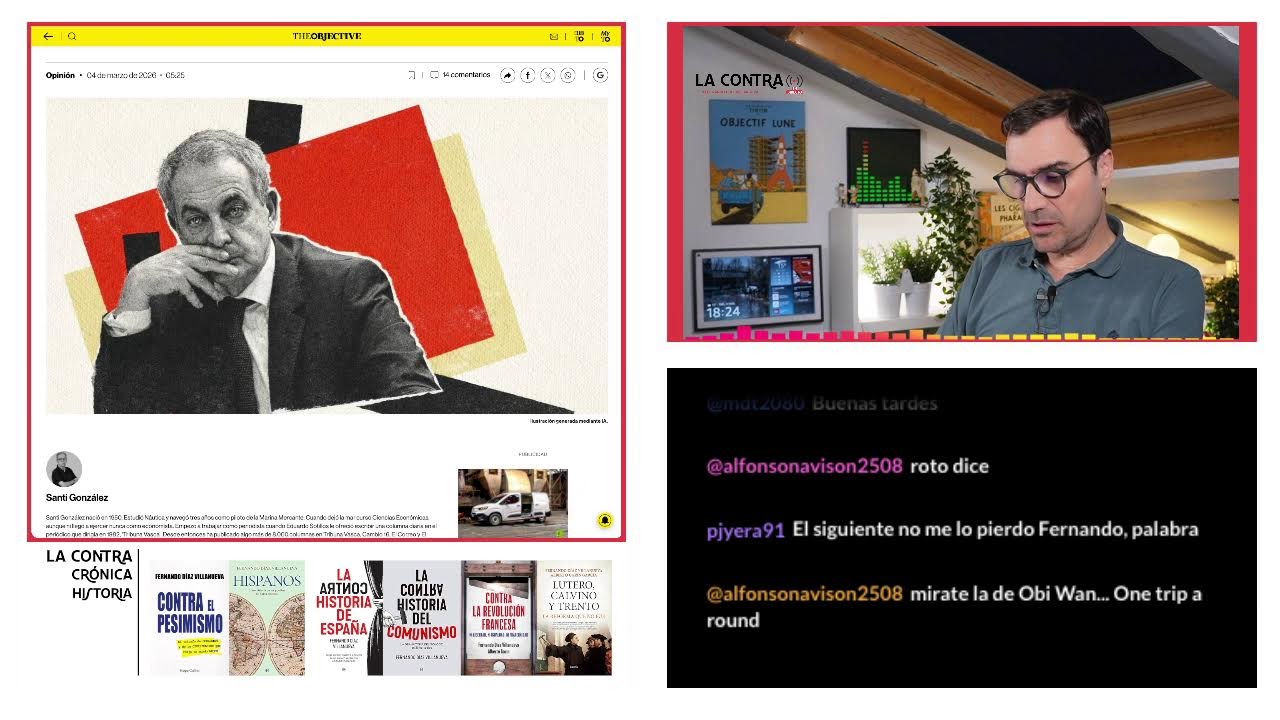Open the Opinión section link
This screenshot has height=720, width=1280.
coord(60,75)
